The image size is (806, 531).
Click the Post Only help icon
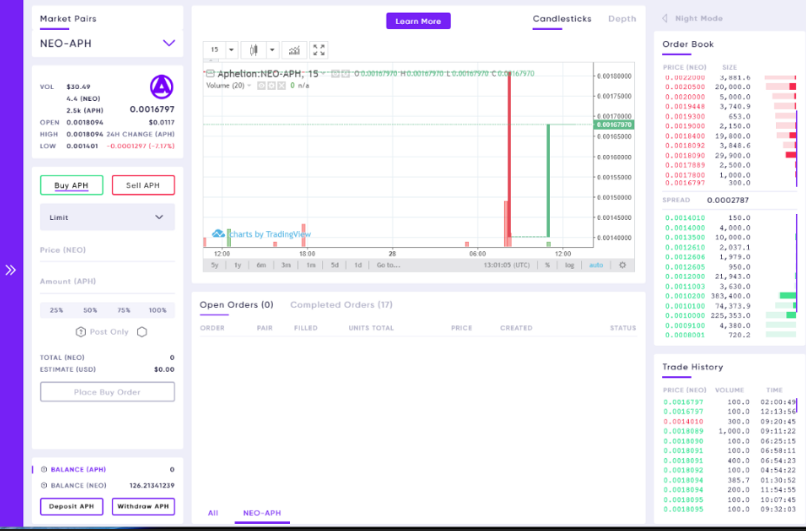click(x=80, y=332)
